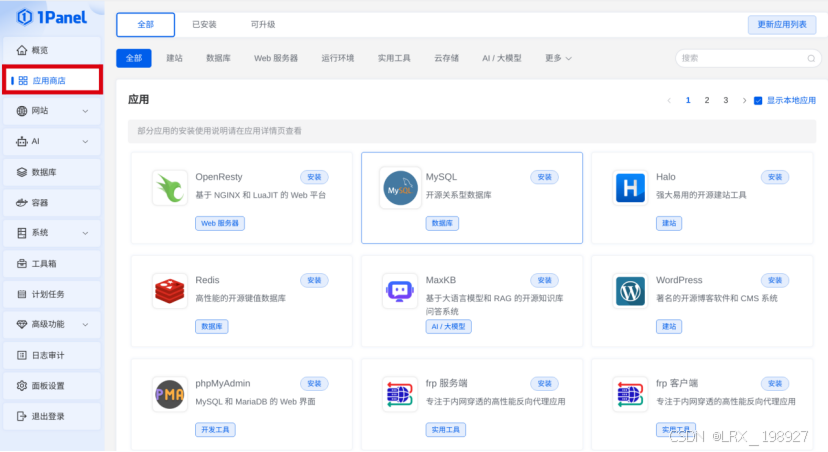Viewport: 828px width, 452px height.
Task: Click the 高级功能 diamond icon
Action: point(22,324)
